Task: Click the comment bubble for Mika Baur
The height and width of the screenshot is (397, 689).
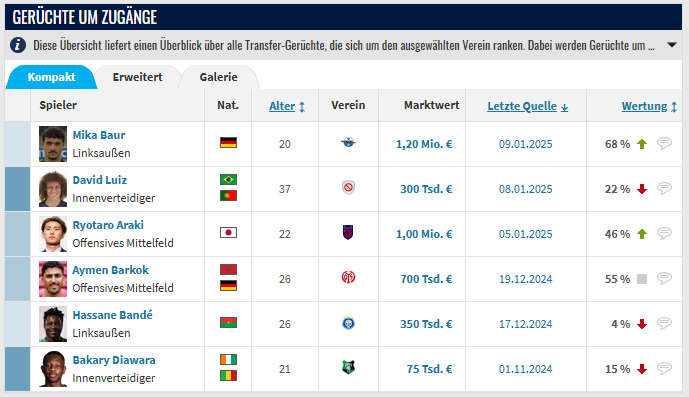Action: (664, 143)
